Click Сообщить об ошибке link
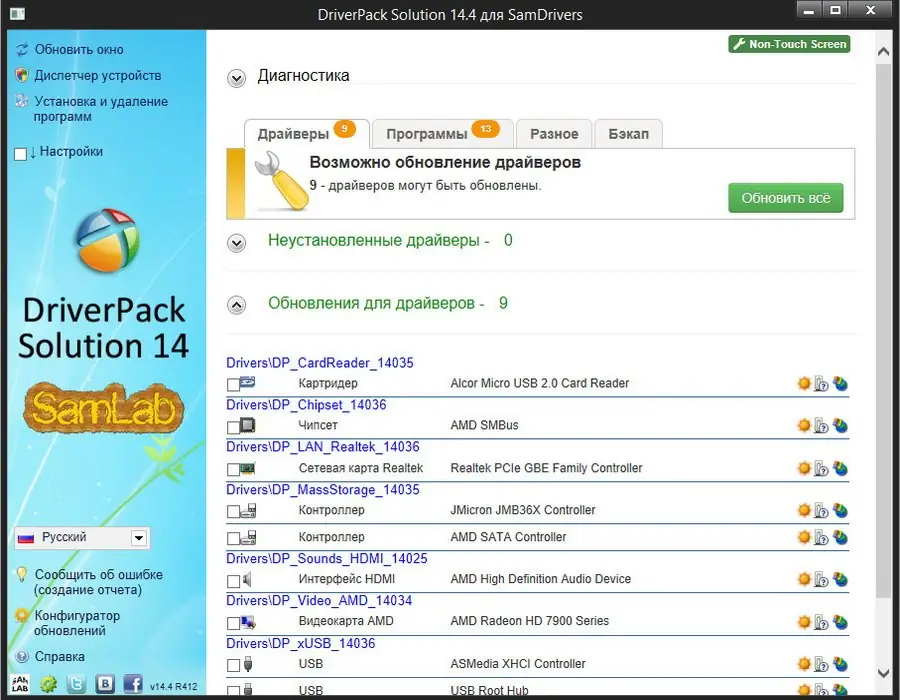This screenshot has height=700, width=900. click(99, 582)
